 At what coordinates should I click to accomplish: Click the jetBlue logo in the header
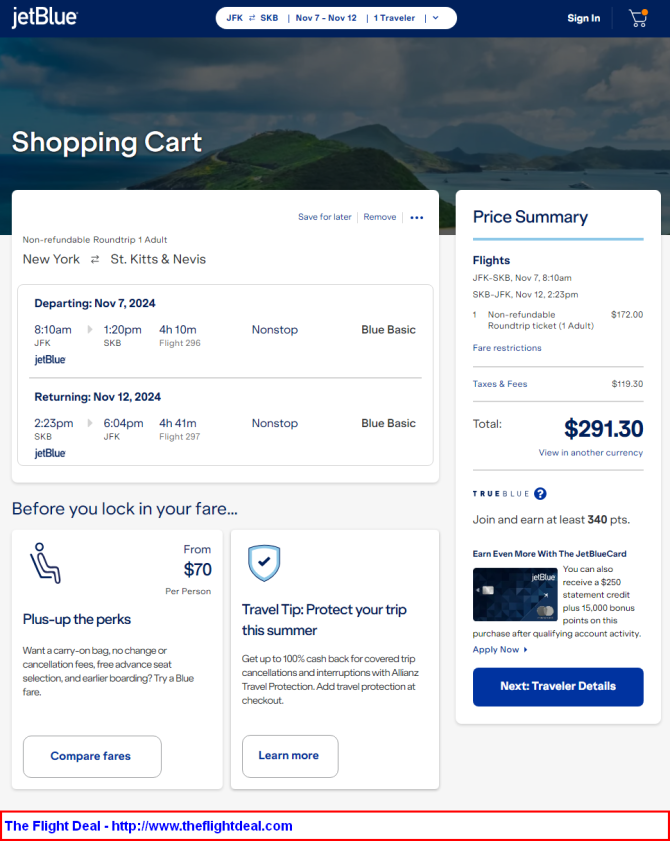[45, 18]
